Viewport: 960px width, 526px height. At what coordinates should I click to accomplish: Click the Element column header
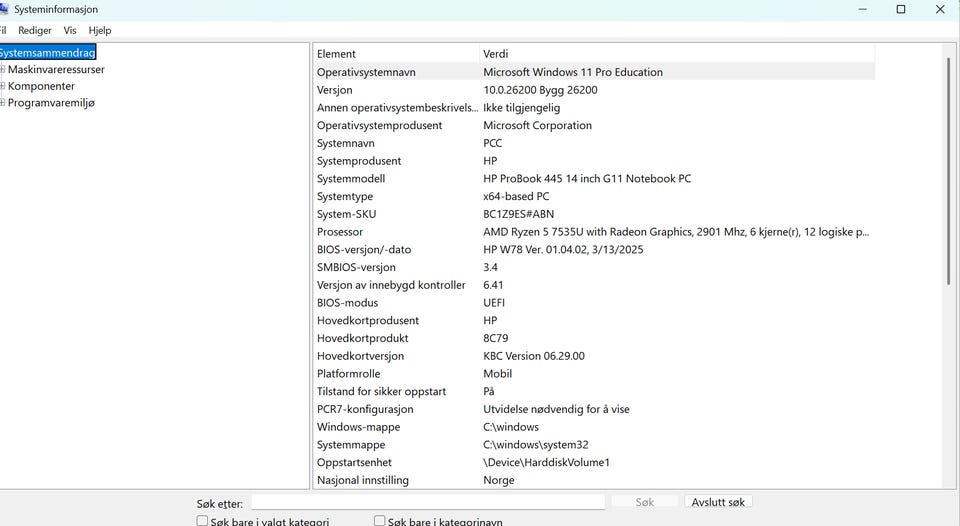[x=396, y=54]
